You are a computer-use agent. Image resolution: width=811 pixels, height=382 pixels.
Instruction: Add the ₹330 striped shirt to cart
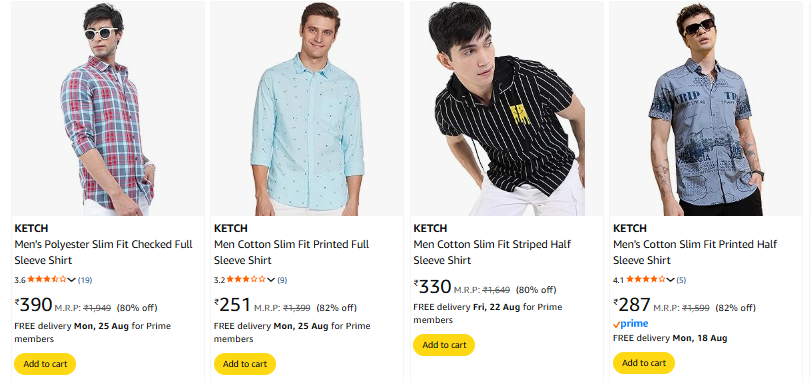click(x=444, y=345)
